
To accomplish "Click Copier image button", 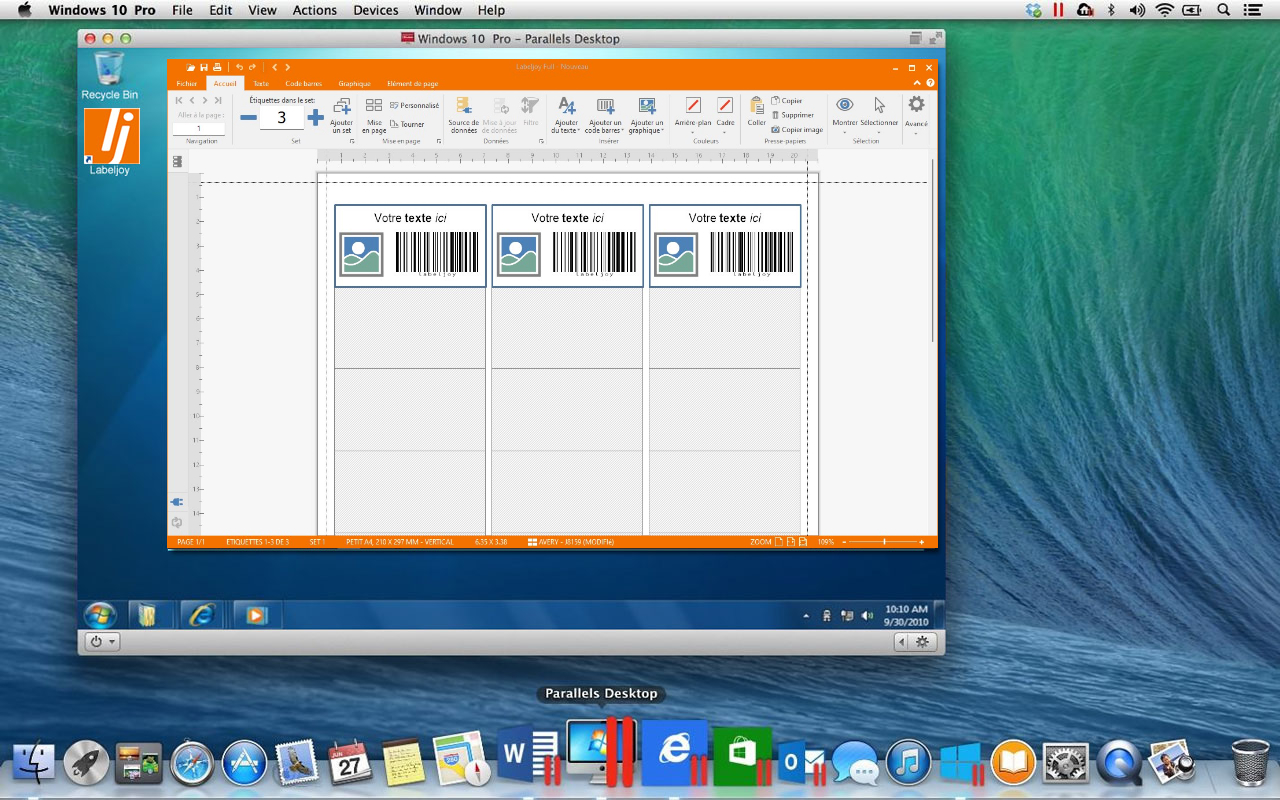I will [797, 129].
